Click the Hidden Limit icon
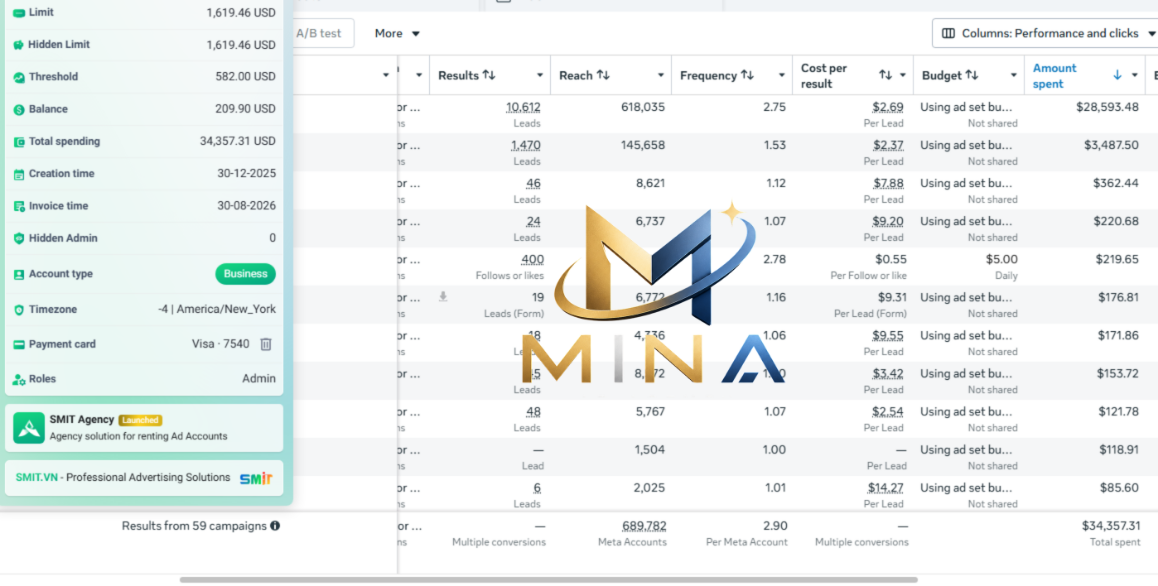Screen dimensions: 1158x586 tap(19, 44)
